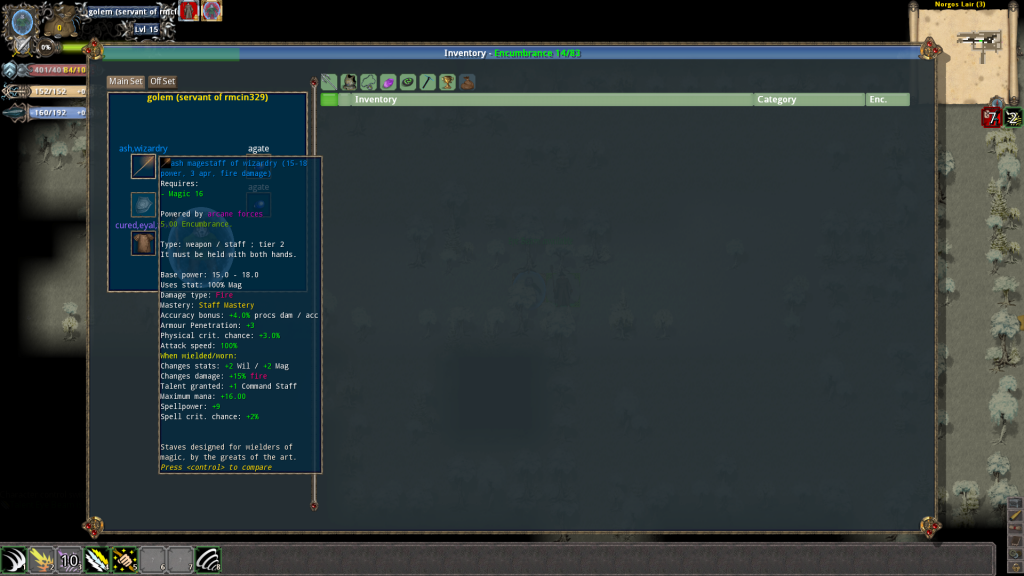Select the red robed party member portrait

click(x=189, y=10)
